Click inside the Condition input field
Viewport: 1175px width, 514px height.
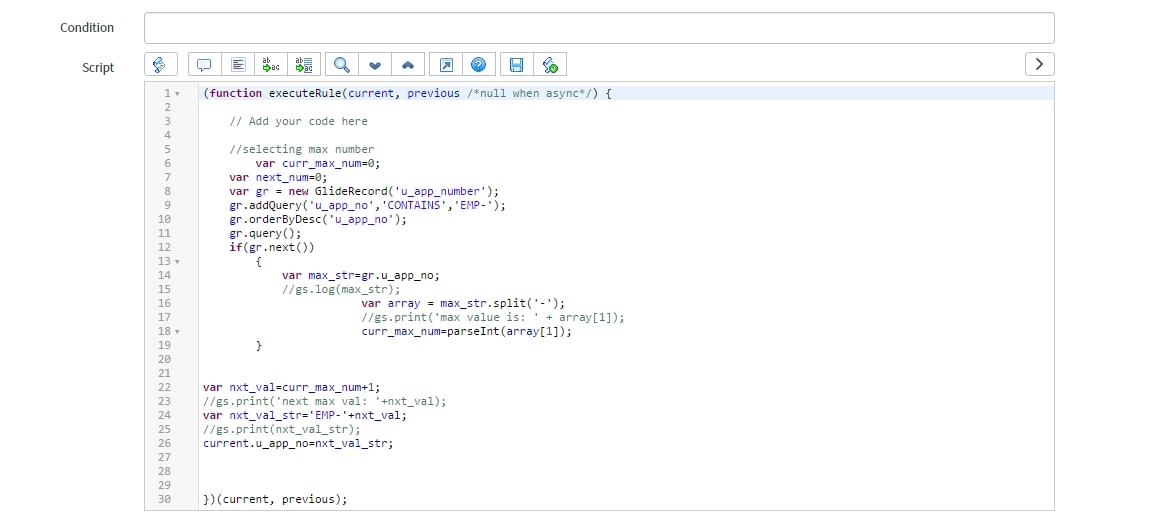[x=599, y=28]
